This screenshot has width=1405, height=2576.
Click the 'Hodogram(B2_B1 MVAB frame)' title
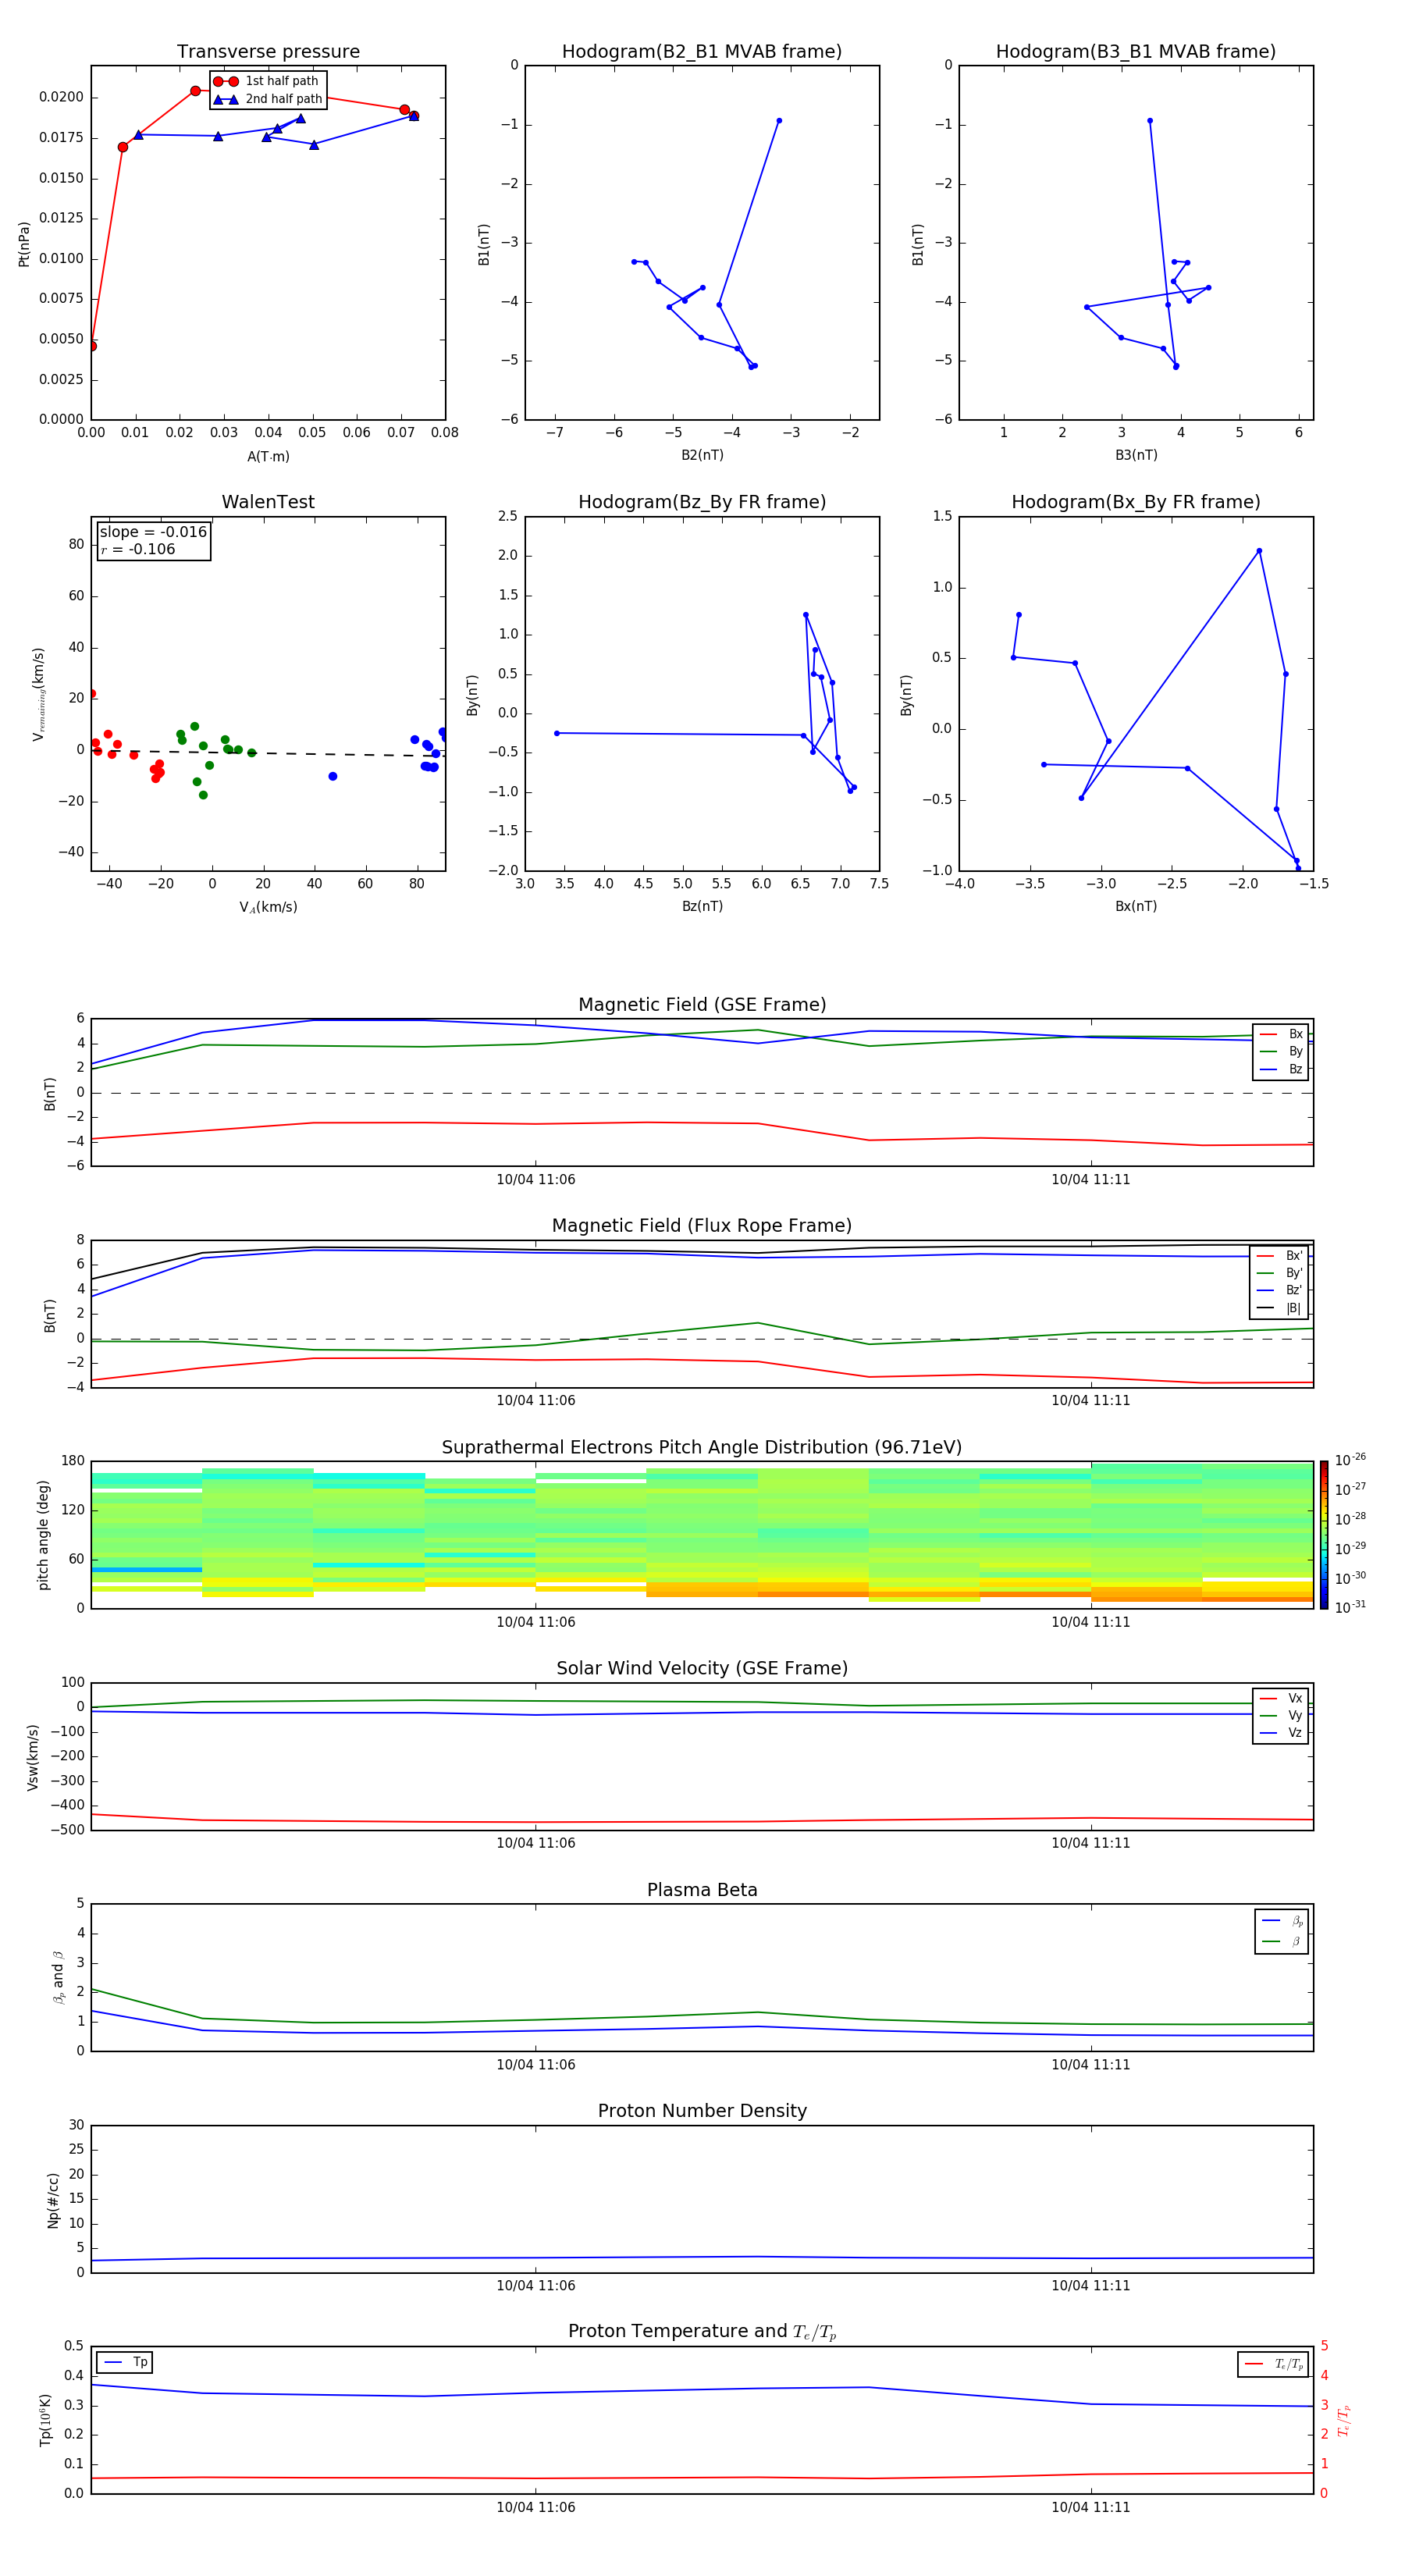(x=702, y=52)
